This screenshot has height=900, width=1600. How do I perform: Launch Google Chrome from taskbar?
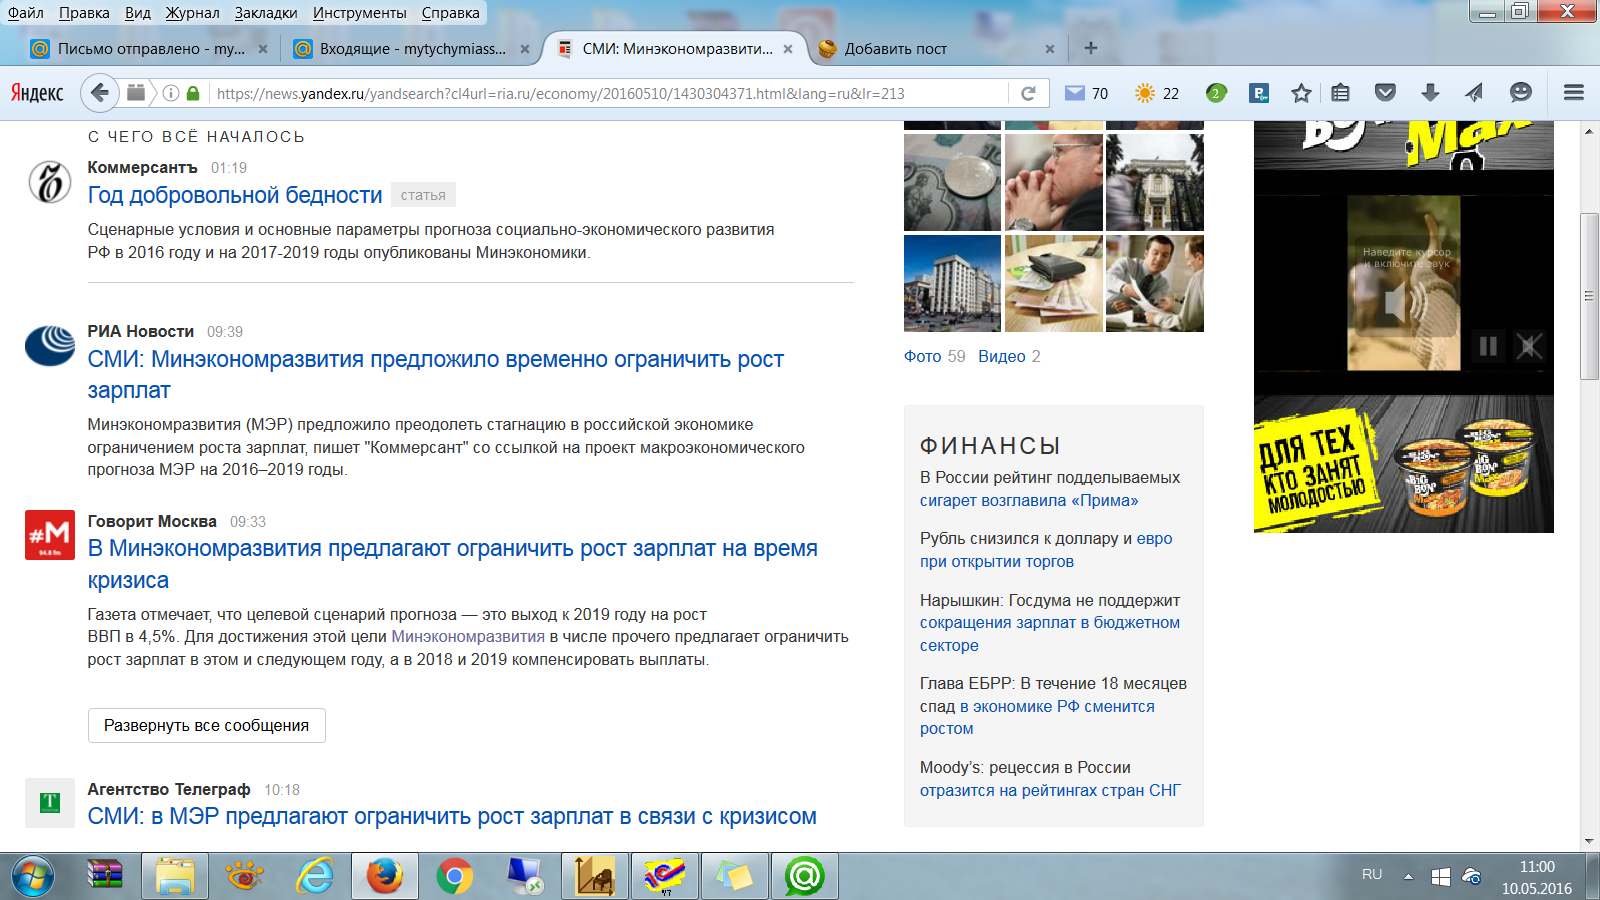tap(454, 877)
